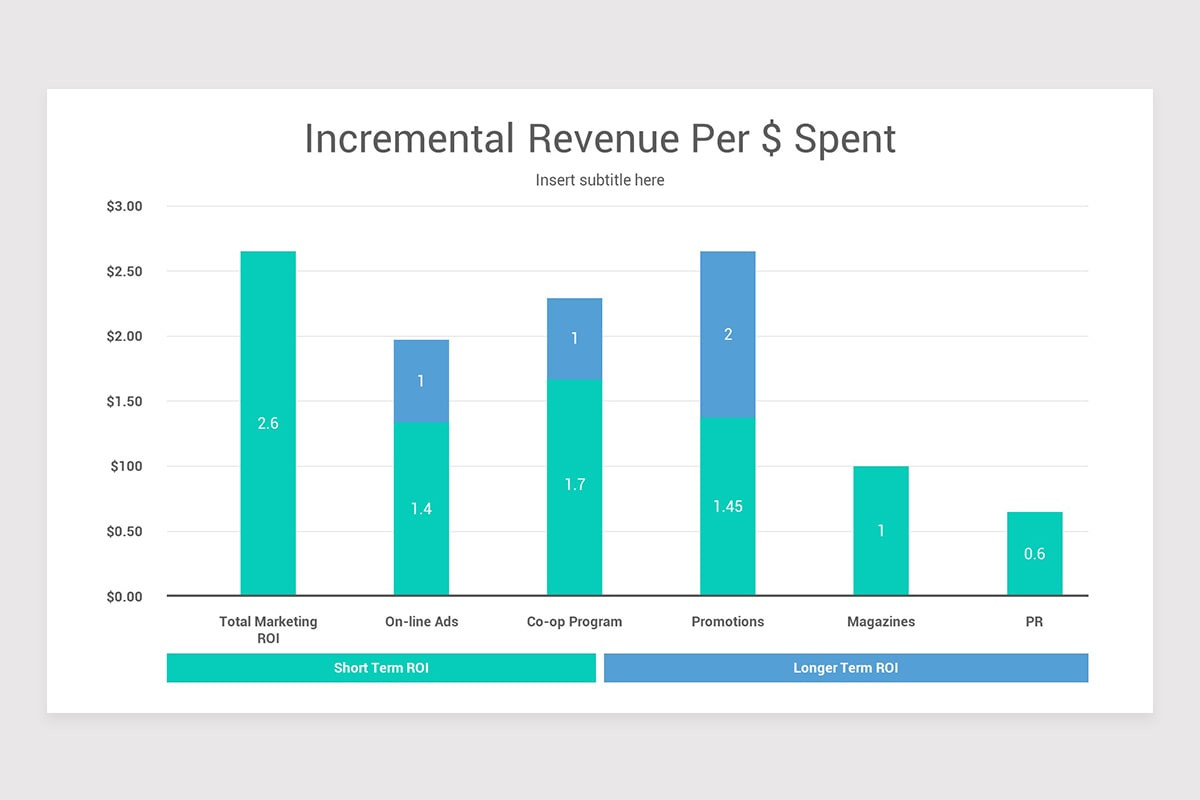Select the Promotions green bar segment

728,507
